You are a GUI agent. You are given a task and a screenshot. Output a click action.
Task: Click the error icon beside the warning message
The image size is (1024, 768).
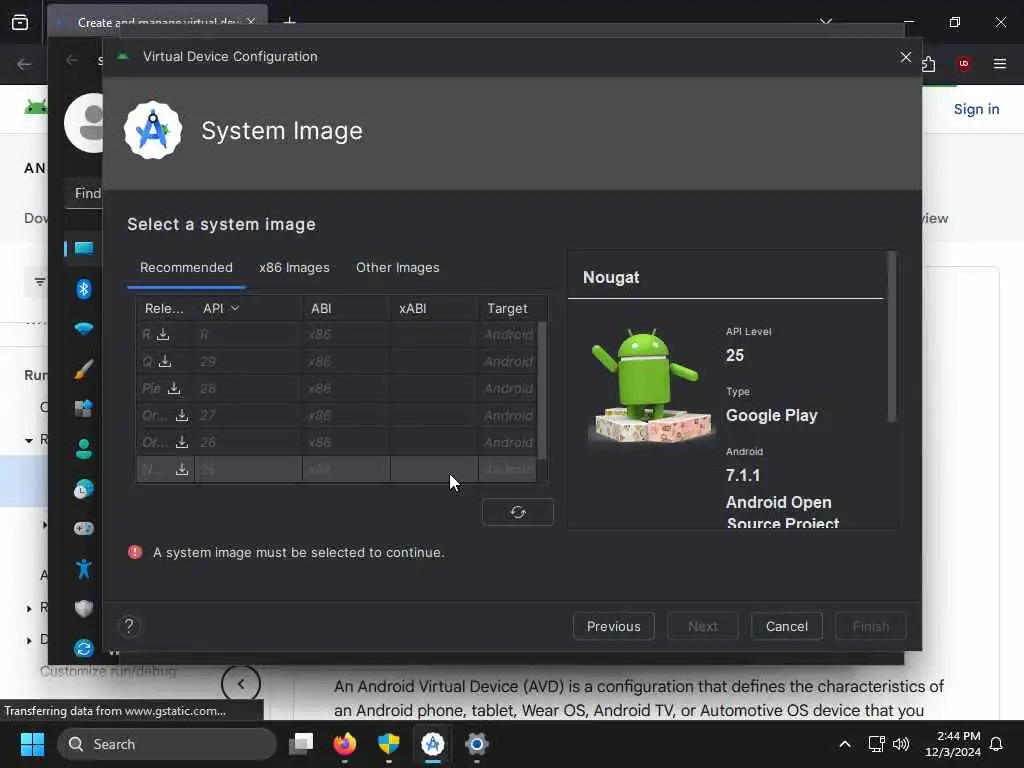[135, 552]
